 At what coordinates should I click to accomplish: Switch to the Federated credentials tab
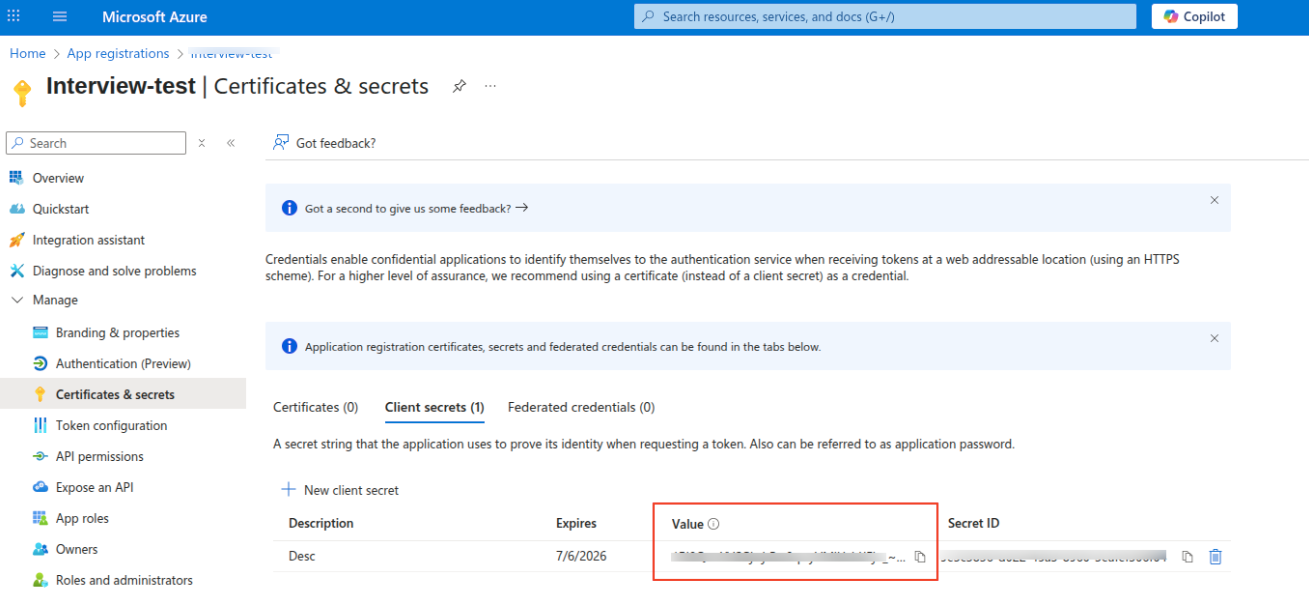pyautogui.click(x=581, y=407)
